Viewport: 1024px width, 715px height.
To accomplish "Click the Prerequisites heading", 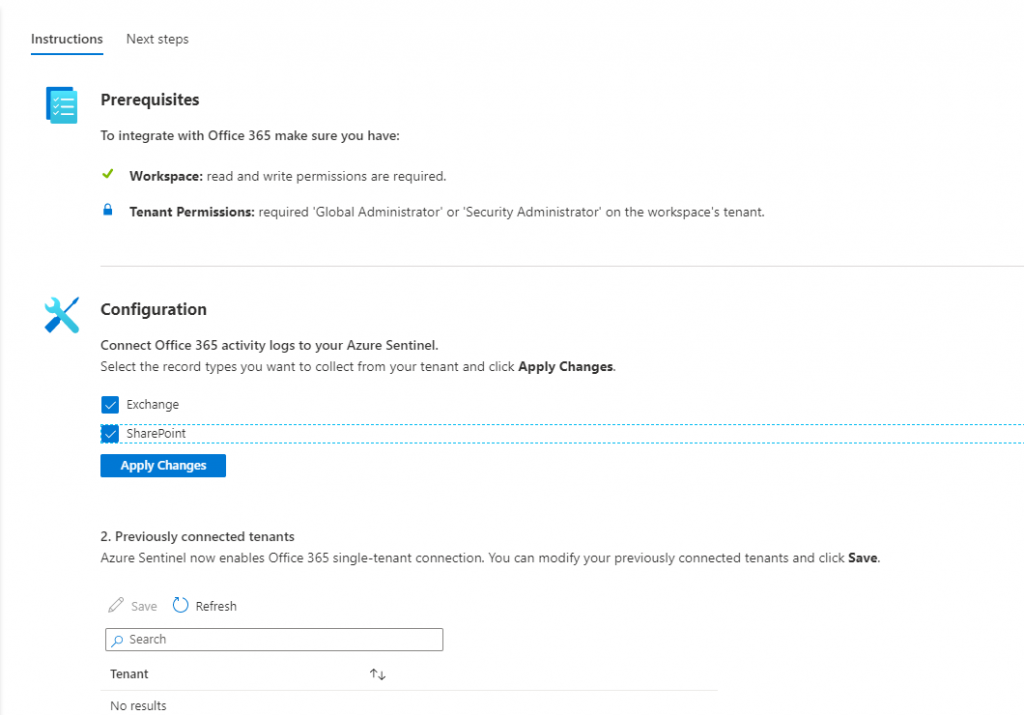I will [150, 100].
